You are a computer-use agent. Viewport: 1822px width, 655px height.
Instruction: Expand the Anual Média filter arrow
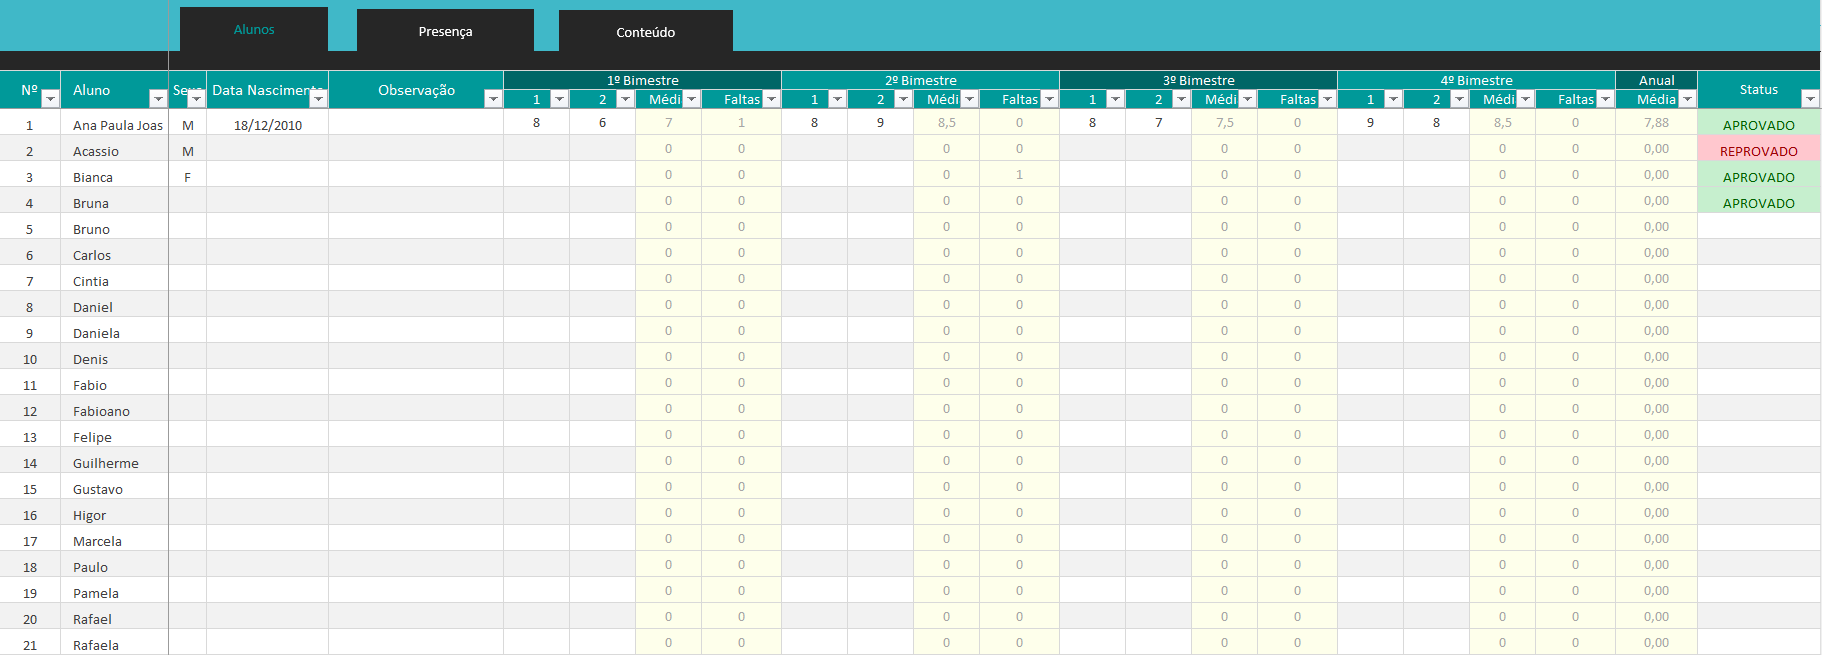click(1687, 99)
